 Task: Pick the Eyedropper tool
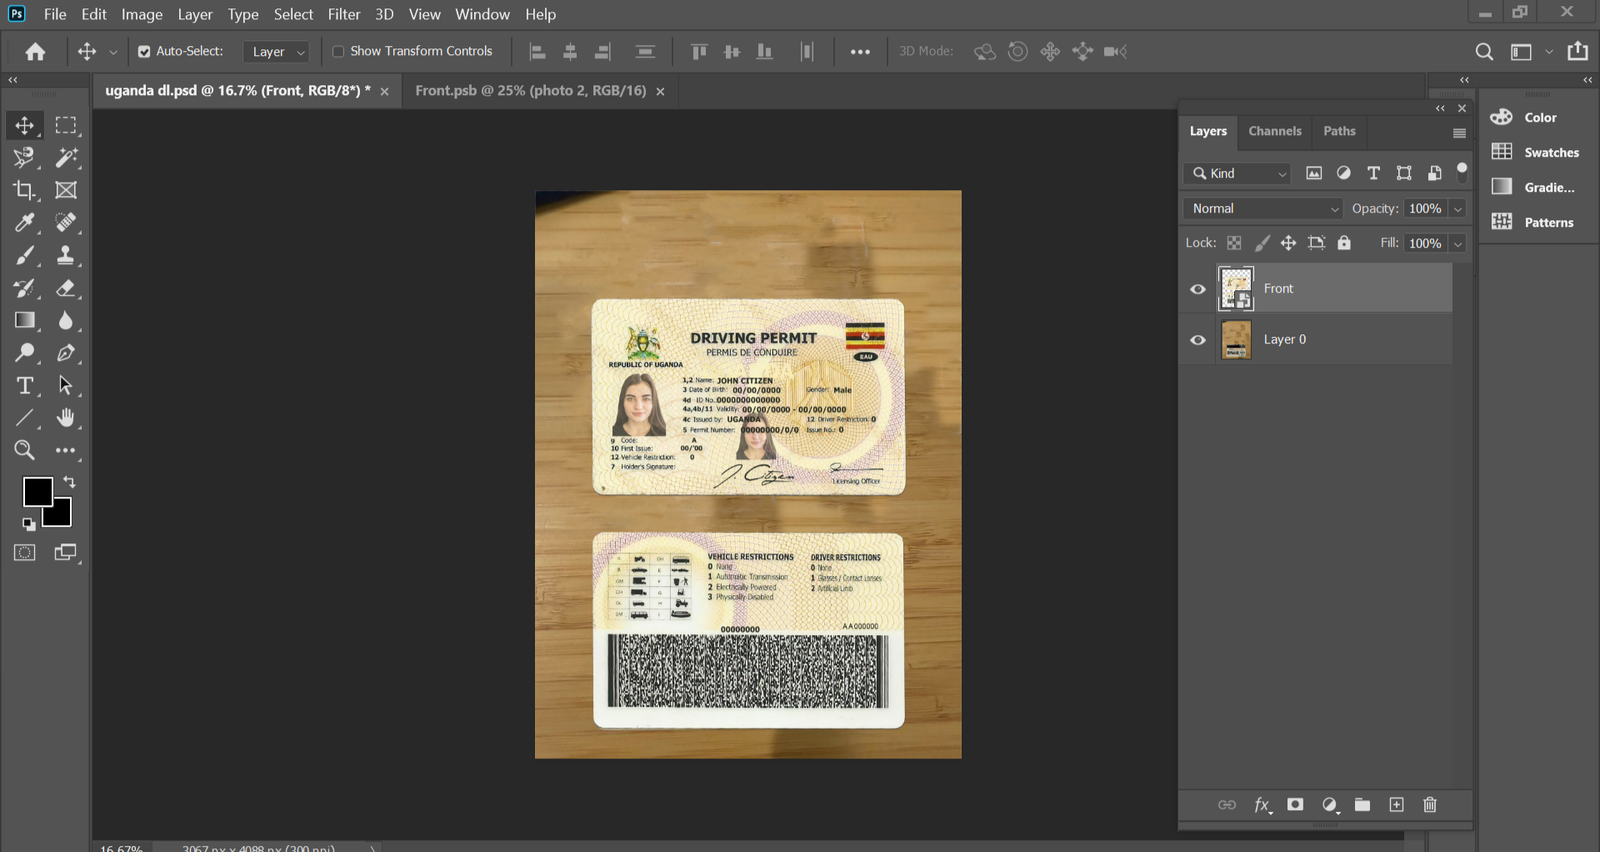[x=24, y=223]
